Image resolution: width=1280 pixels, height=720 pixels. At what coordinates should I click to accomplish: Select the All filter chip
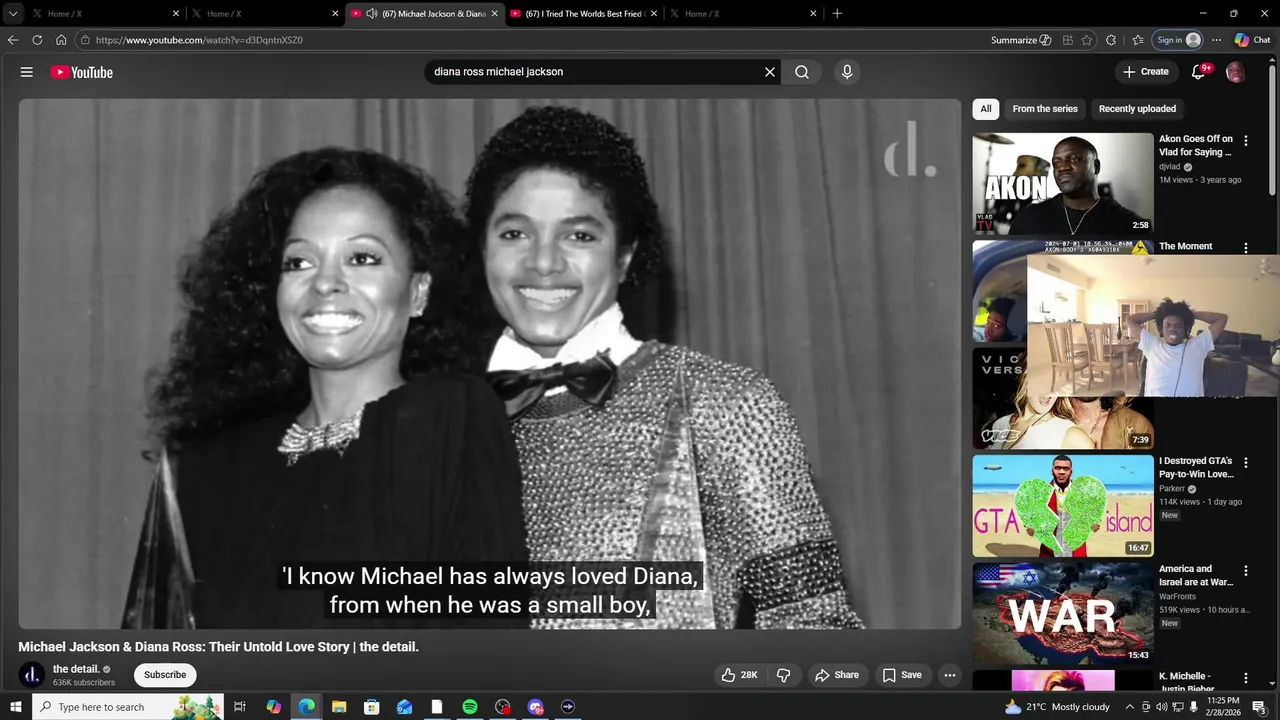click(986, 109)
